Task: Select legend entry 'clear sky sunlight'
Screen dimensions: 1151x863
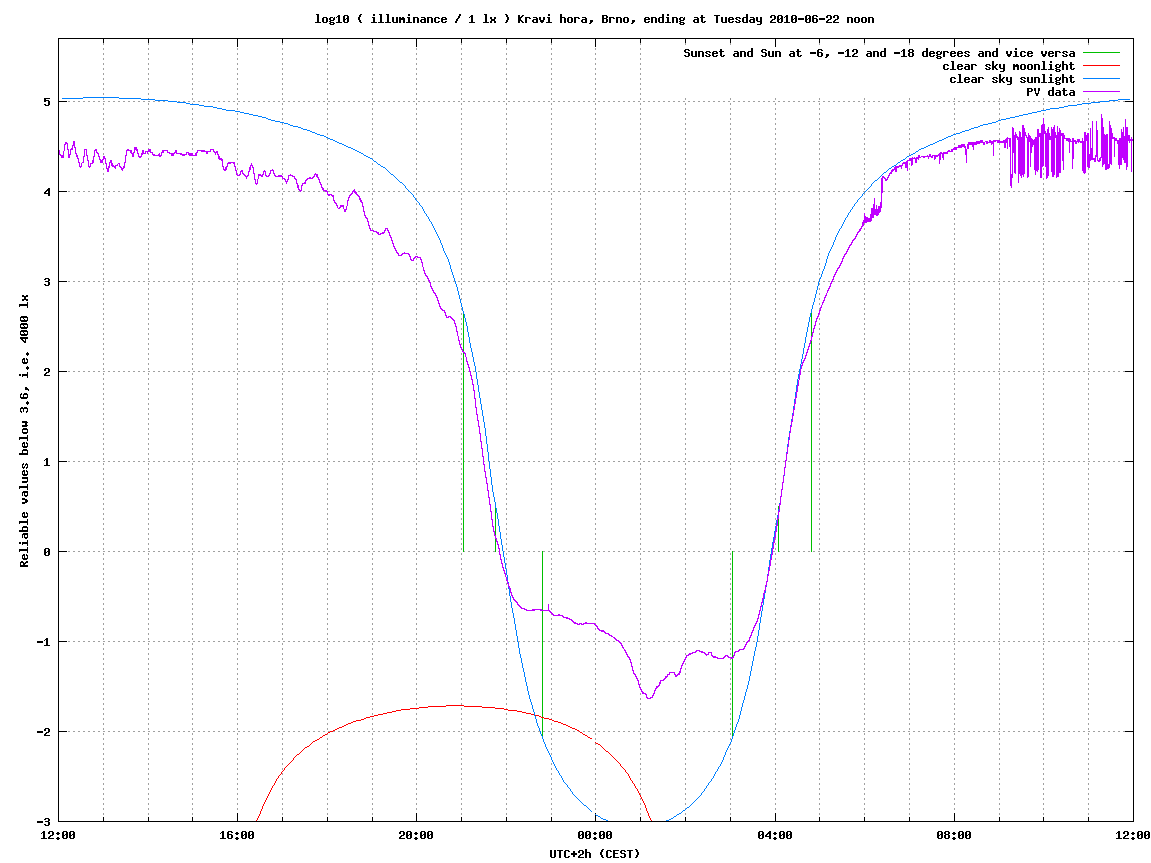Action: pyautogui.click(x=1012, y=79)
